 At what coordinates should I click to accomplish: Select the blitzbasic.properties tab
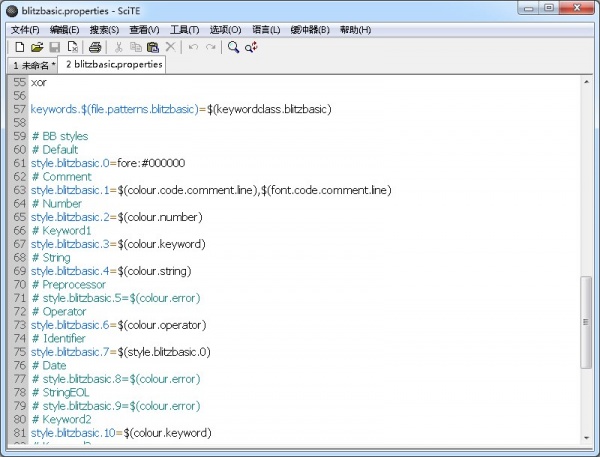pyautogui.click(x=113, y=64)
